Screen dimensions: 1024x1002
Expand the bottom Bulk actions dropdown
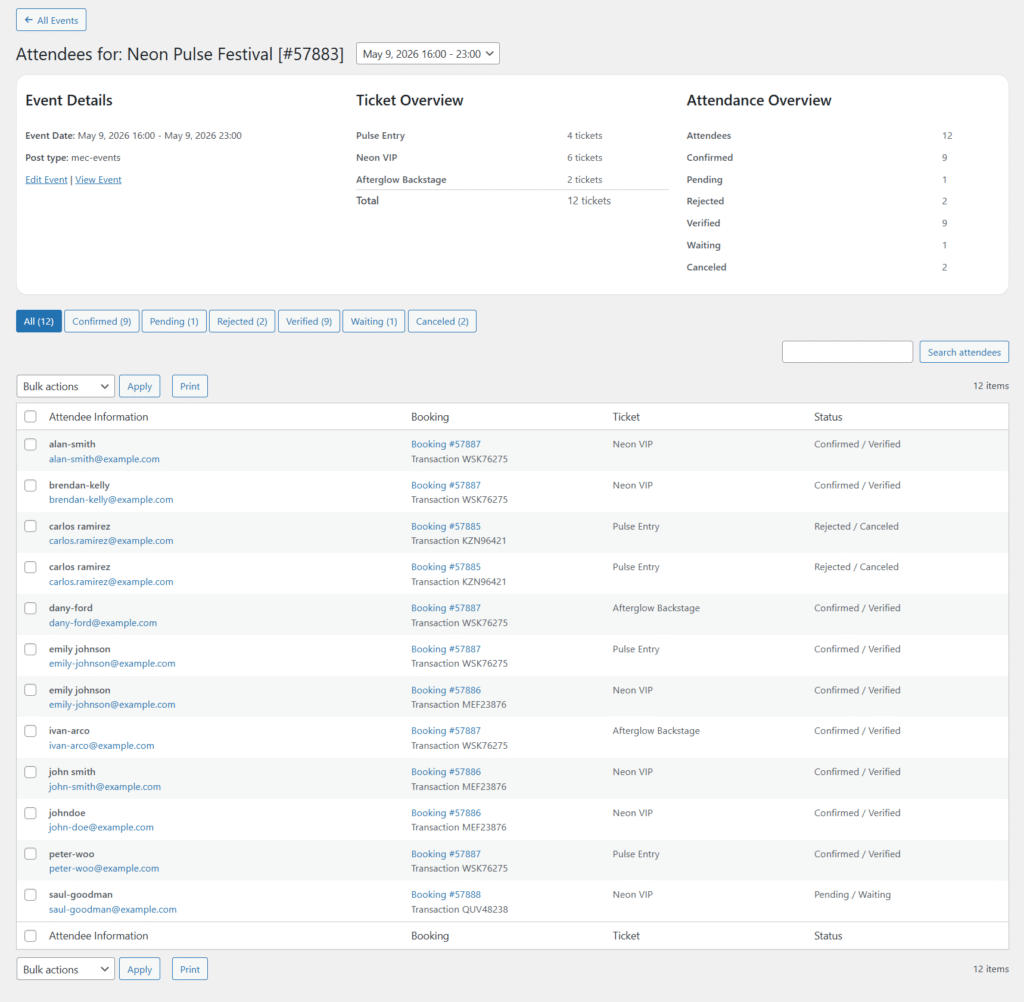point(65,969)
